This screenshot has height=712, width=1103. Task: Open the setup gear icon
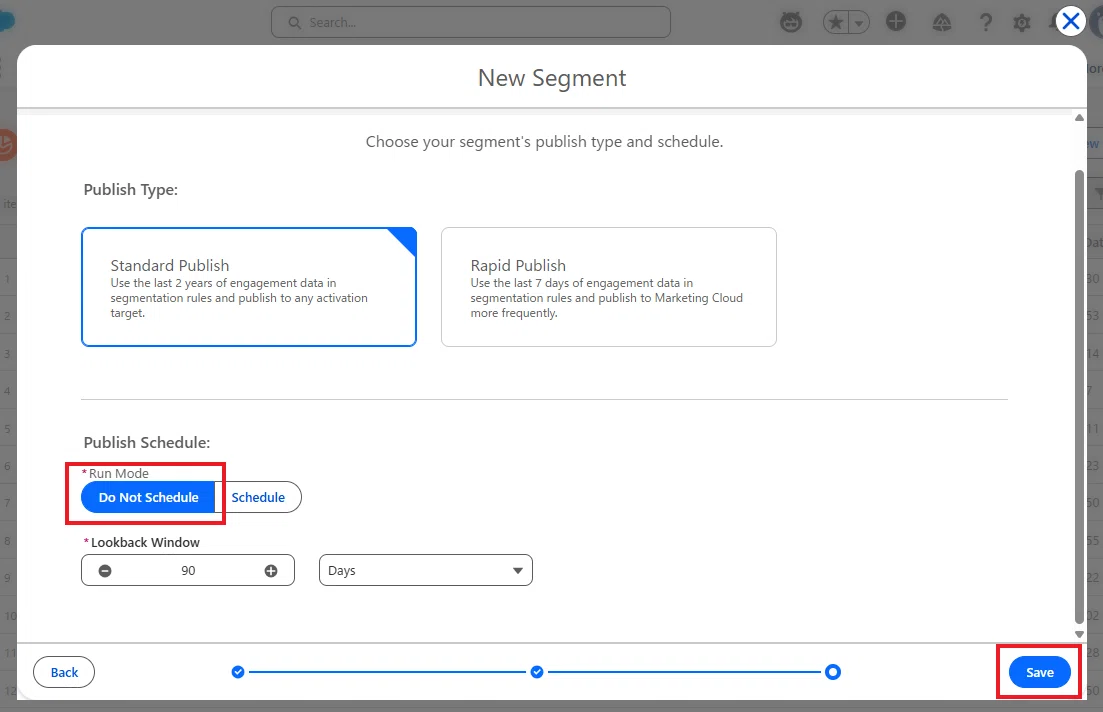pos(1021,23)
